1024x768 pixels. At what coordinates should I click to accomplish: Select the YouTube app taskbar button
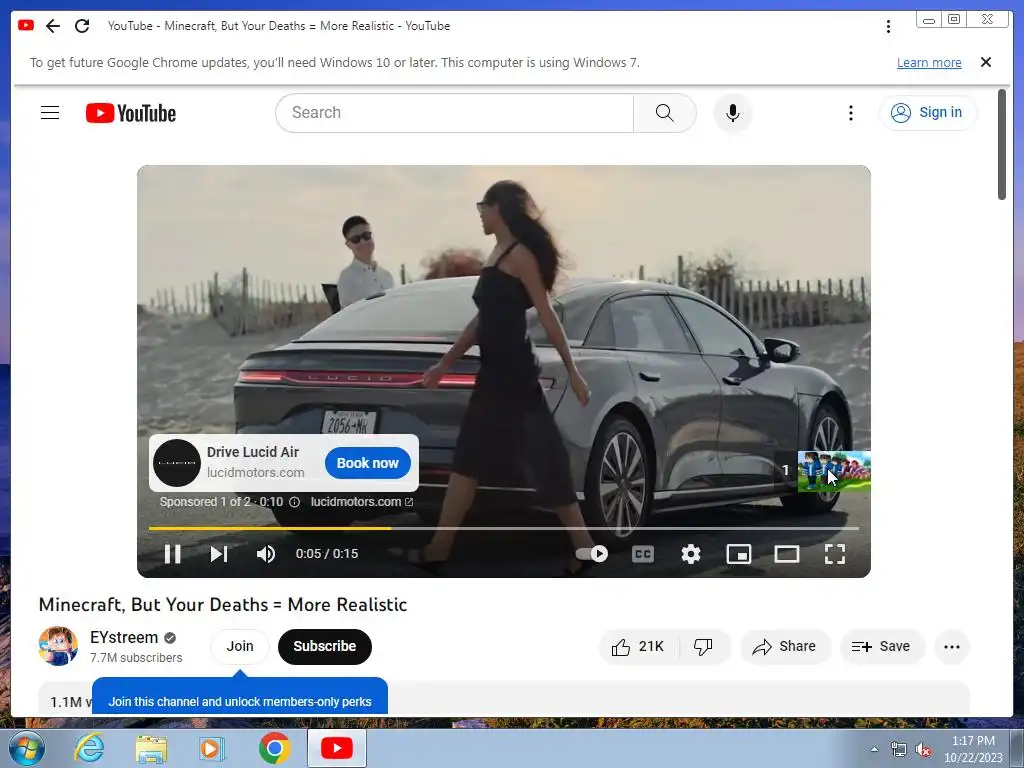click(336, 748)
